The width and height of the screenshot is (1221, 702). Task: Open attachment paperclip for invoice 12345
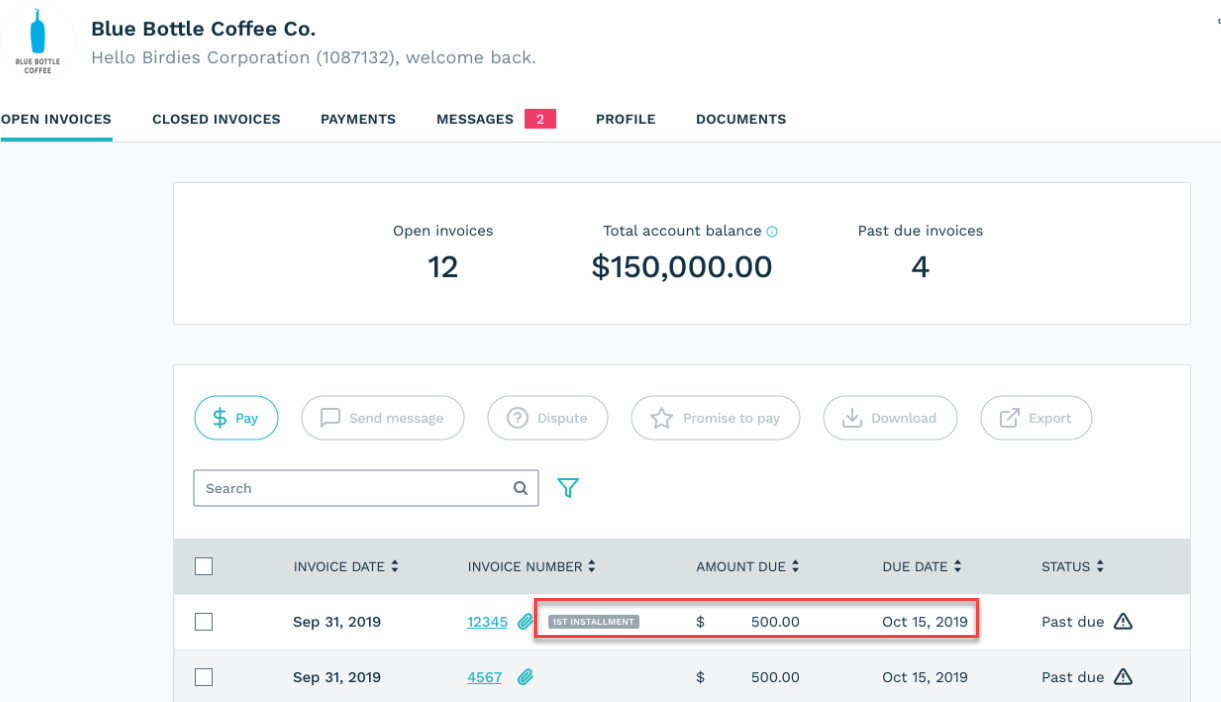[526, 622]
